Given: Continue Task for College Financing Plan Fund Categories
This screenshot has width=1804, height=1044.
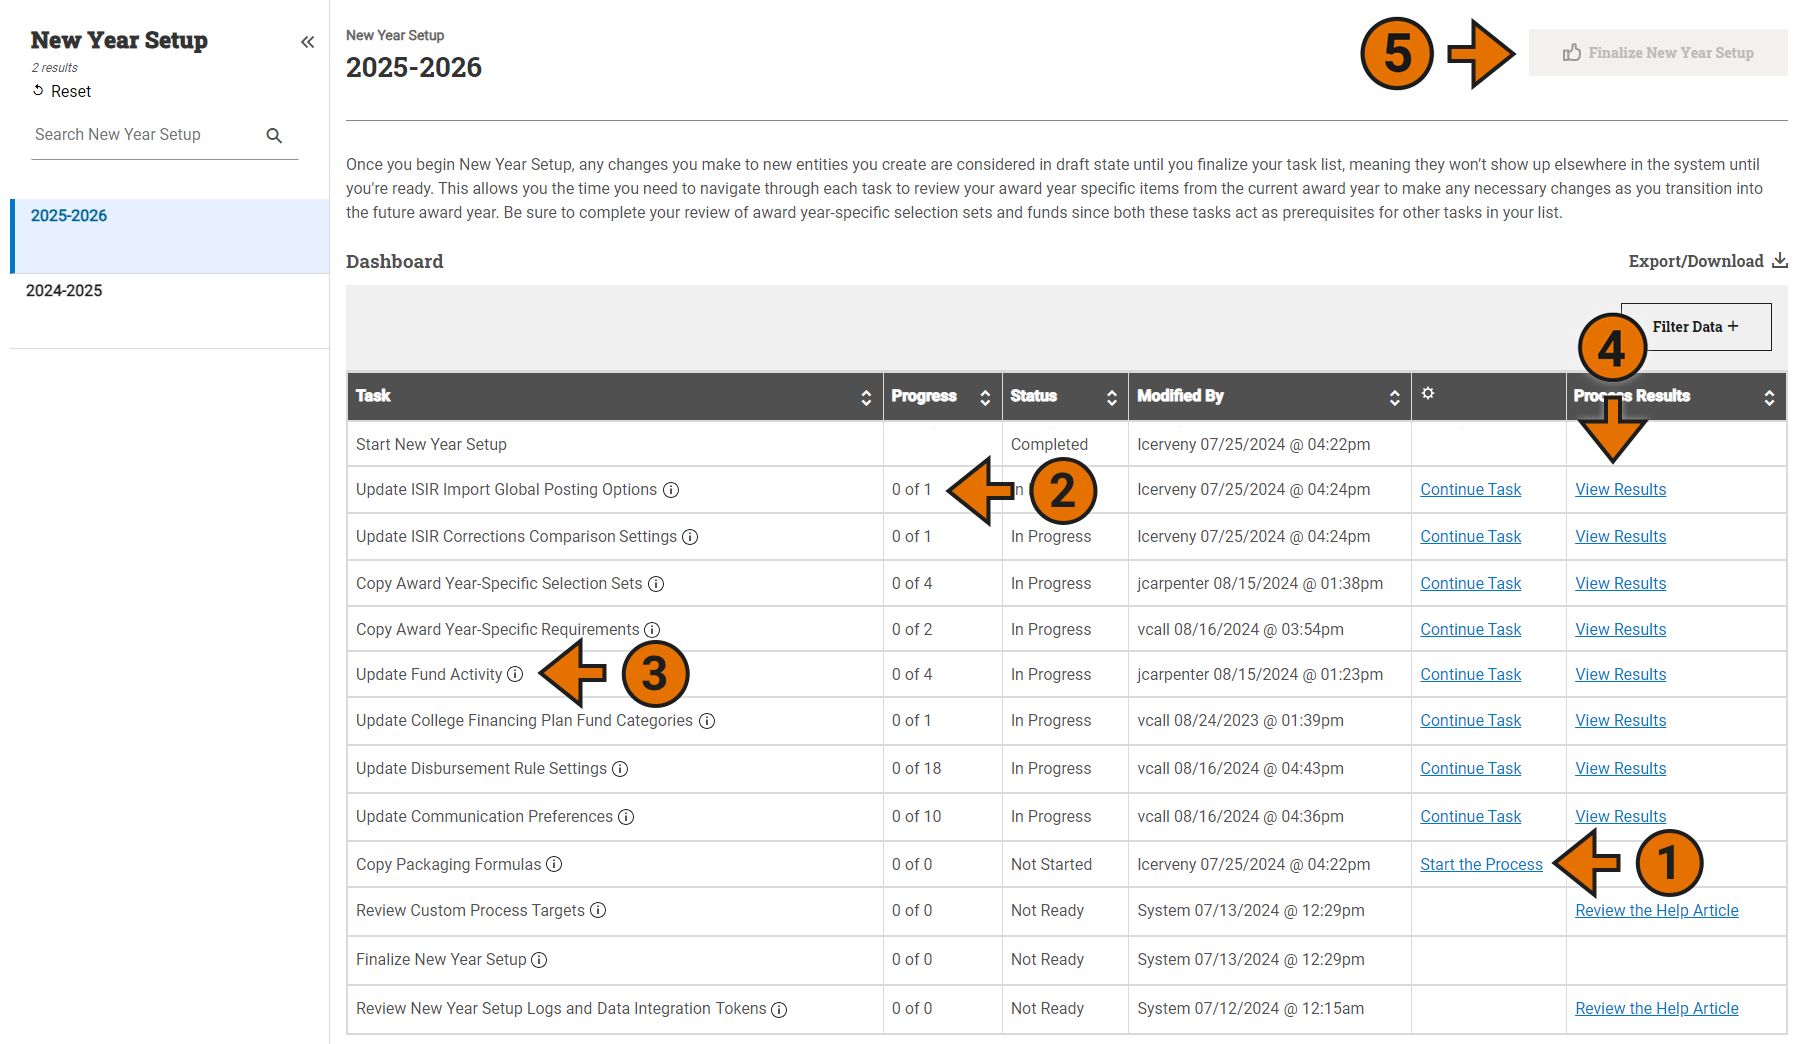Looking at the screenshot, I should 1470,721.
